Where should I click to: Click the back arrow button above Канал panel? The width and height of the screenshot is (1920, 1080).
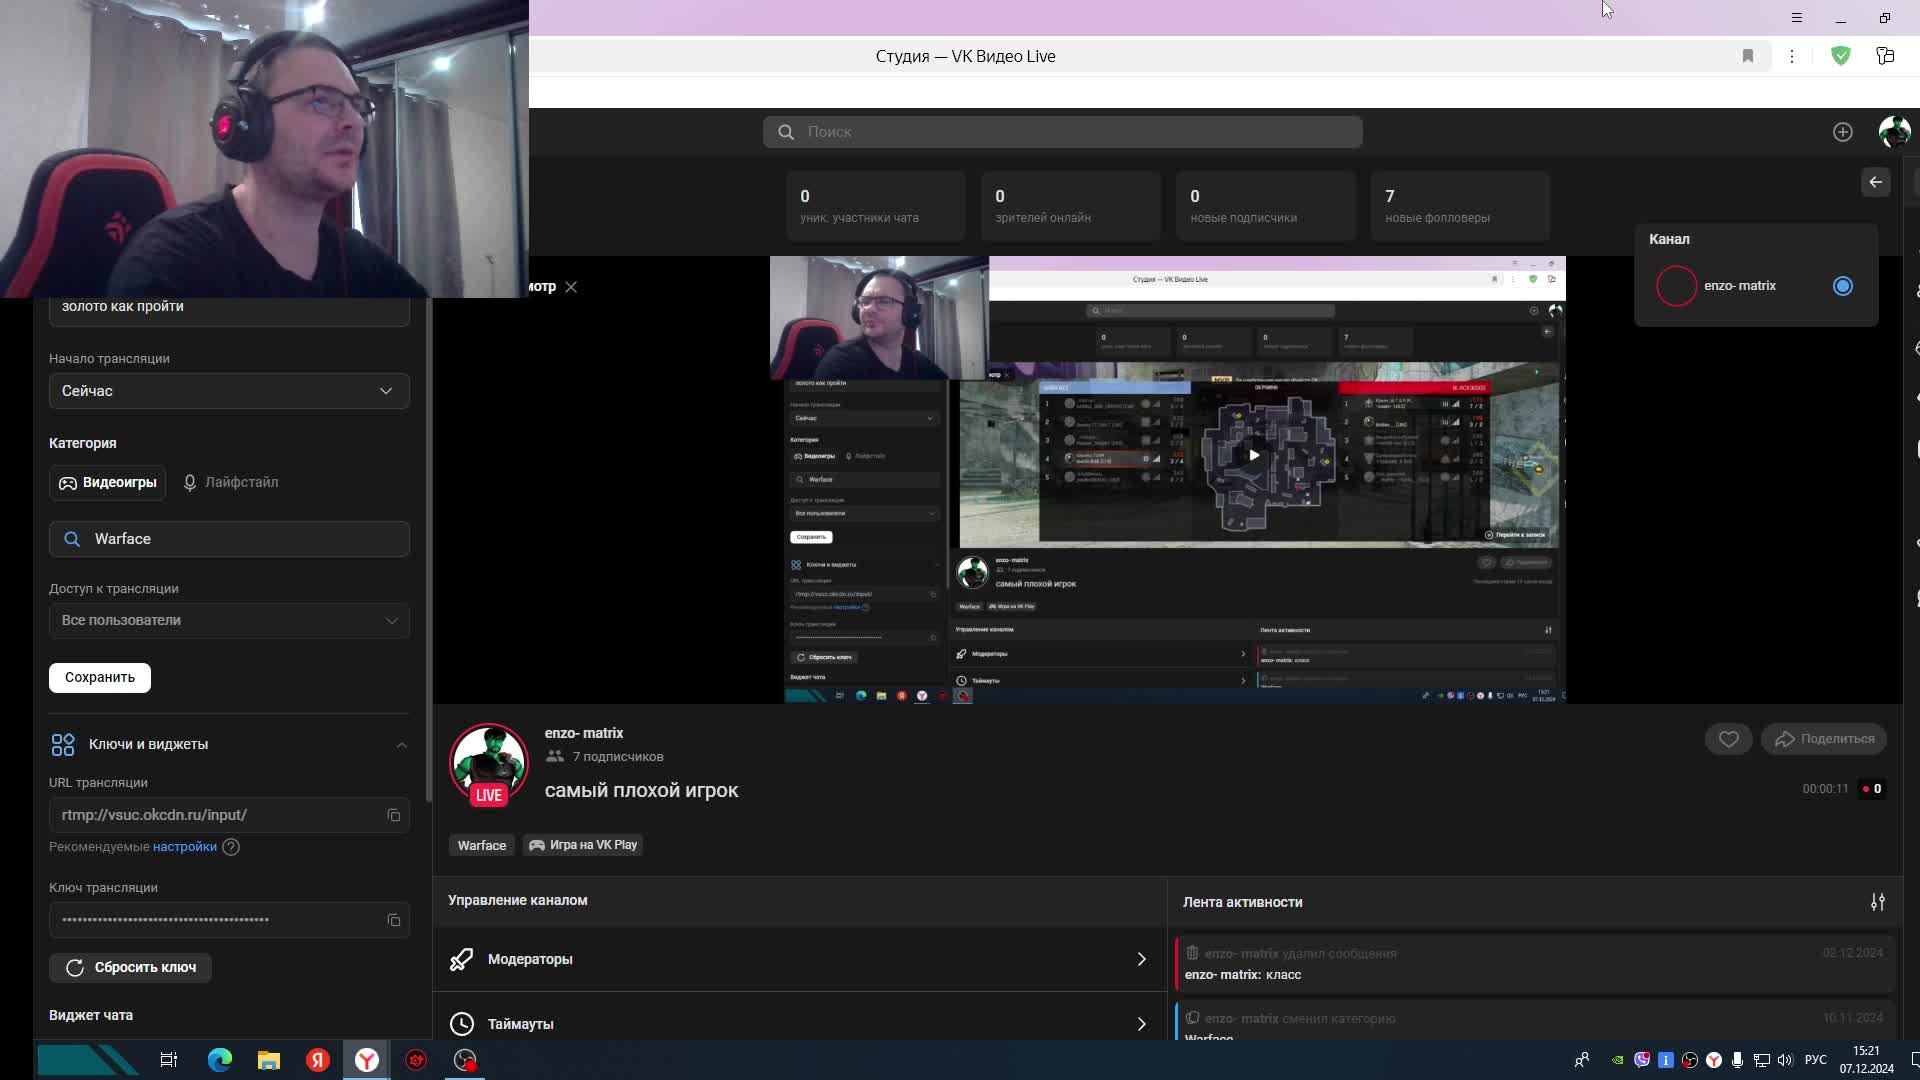[1875, 182]
